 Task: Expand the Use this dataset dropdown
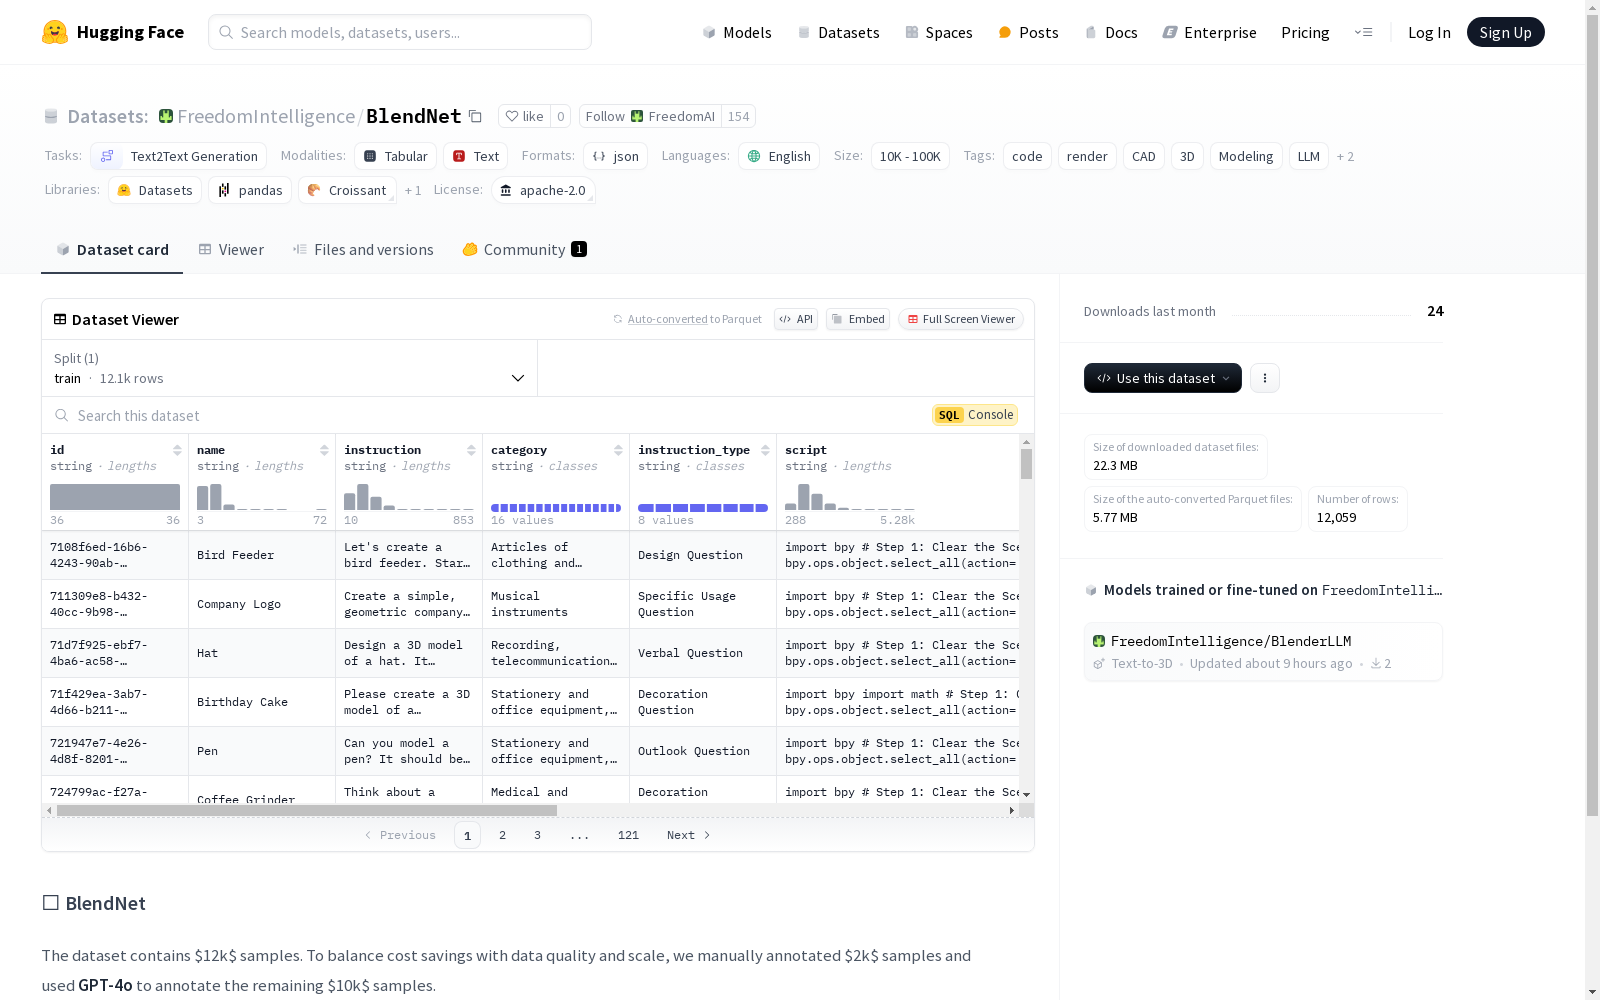pos(1163,378)
